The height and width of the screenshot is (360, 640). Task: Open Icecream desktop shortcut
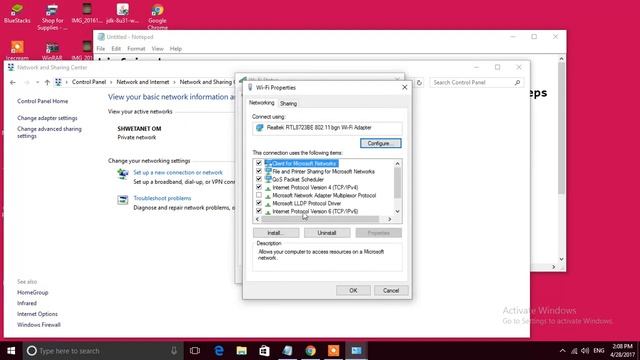tap(17, 50)
